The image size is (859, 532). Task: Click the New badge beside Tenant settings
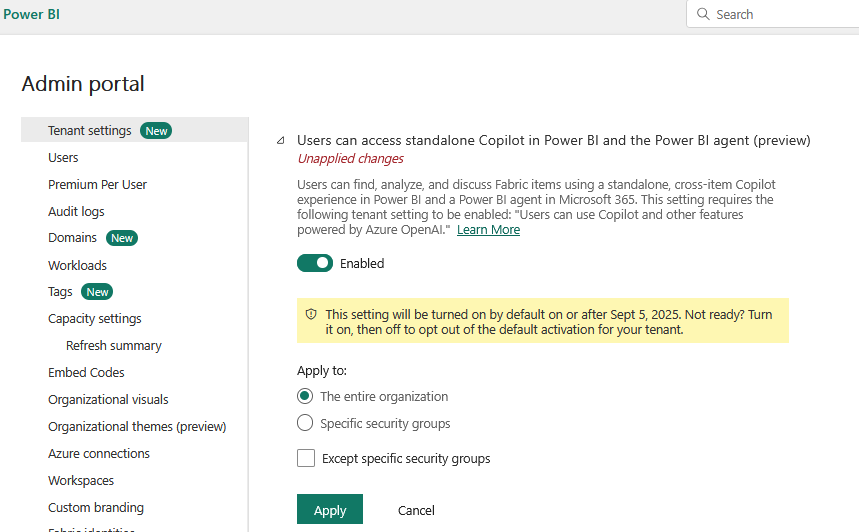[156, 131]
